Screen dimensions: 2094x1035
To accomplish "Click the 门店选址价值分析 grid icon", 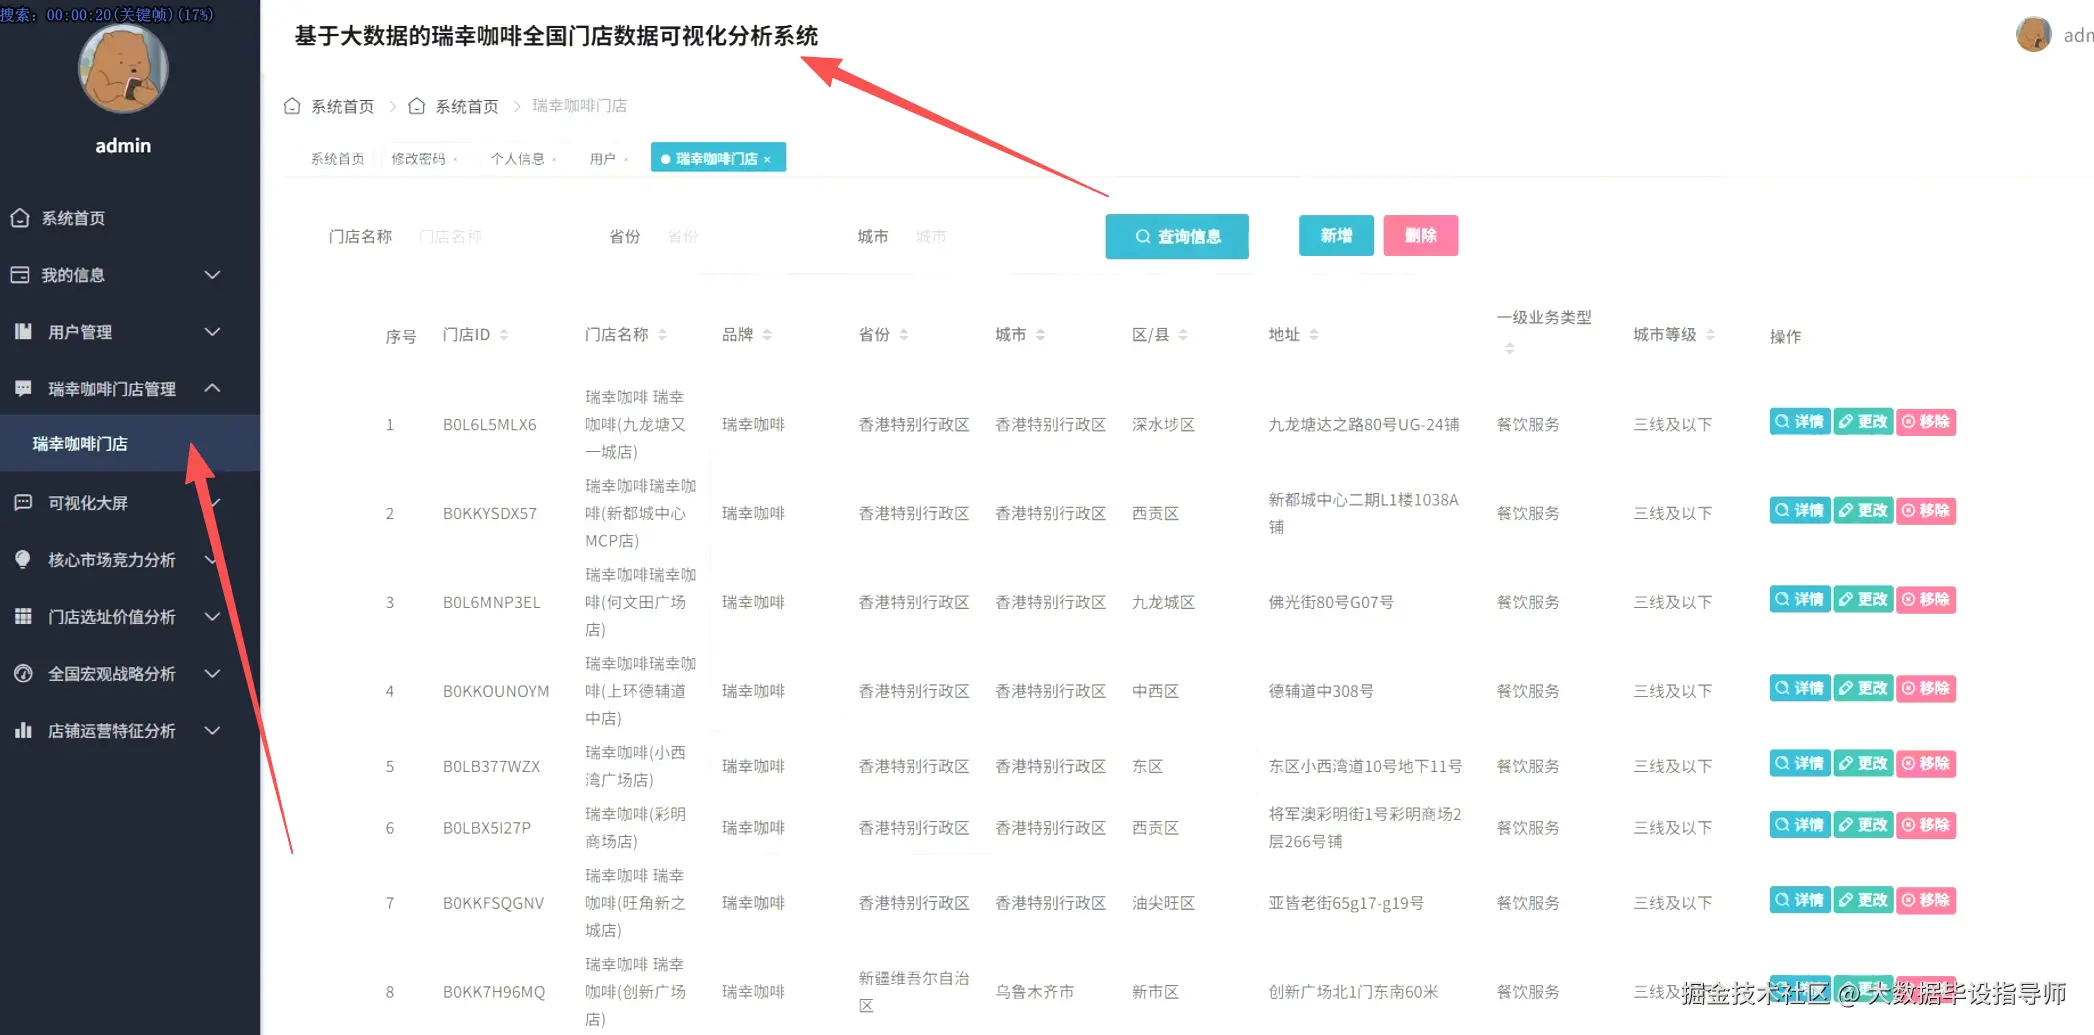I will [x=23, y=617].
